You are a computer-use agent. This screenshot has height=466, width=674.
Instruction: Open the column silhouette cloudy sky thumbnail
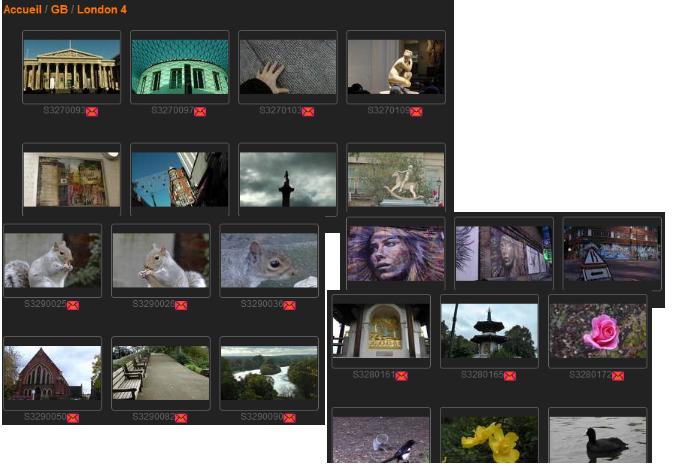tap(288, 179)
